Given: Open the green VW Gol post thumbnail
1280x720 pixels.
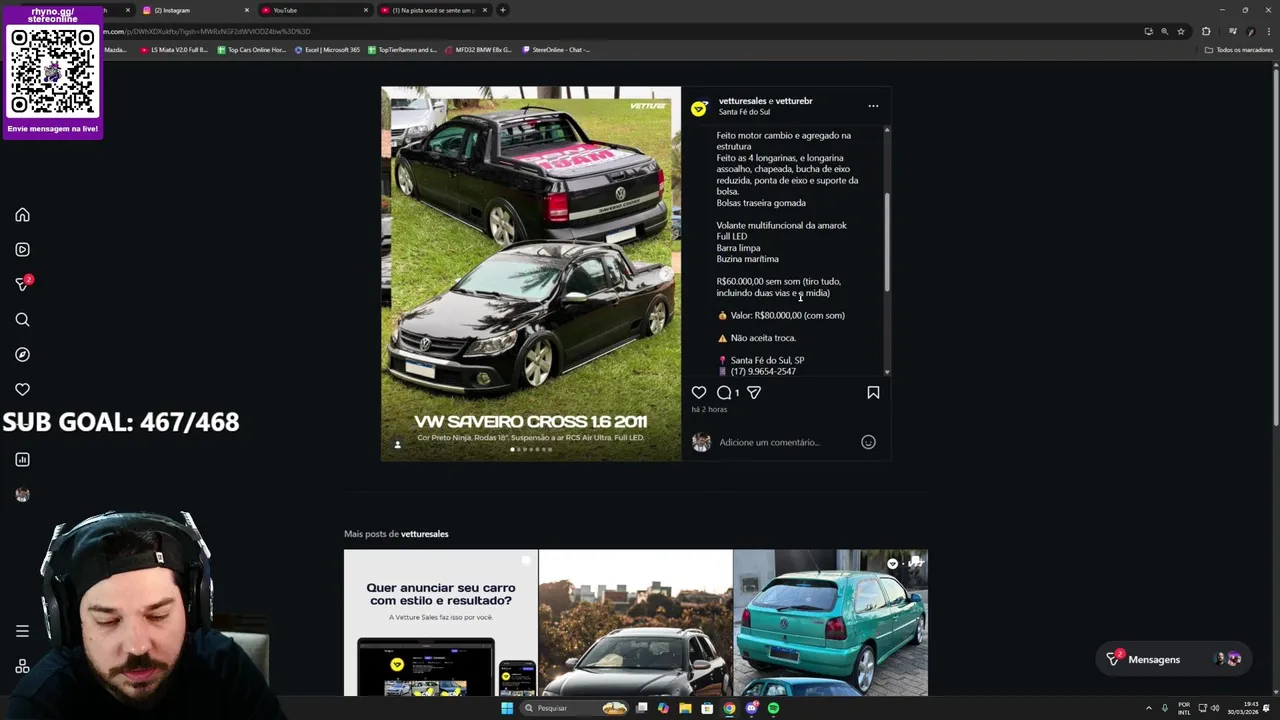Looking at the screenshot, I should pyautogui.click(x=830, y=623).
